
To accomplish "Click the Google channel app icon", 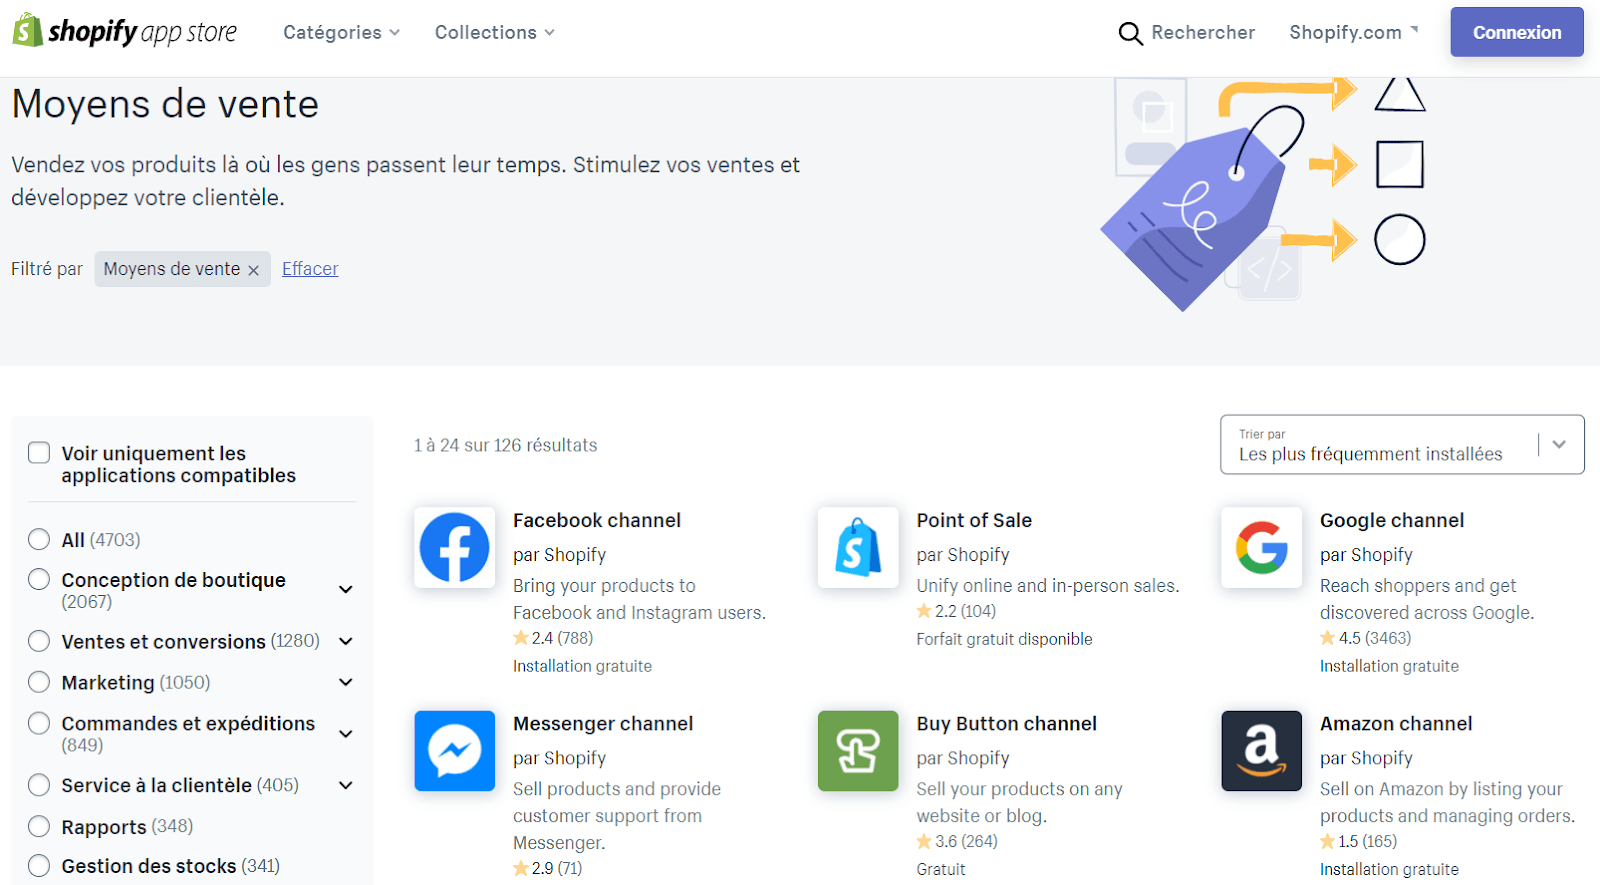I will click(x=1261, y=547).
